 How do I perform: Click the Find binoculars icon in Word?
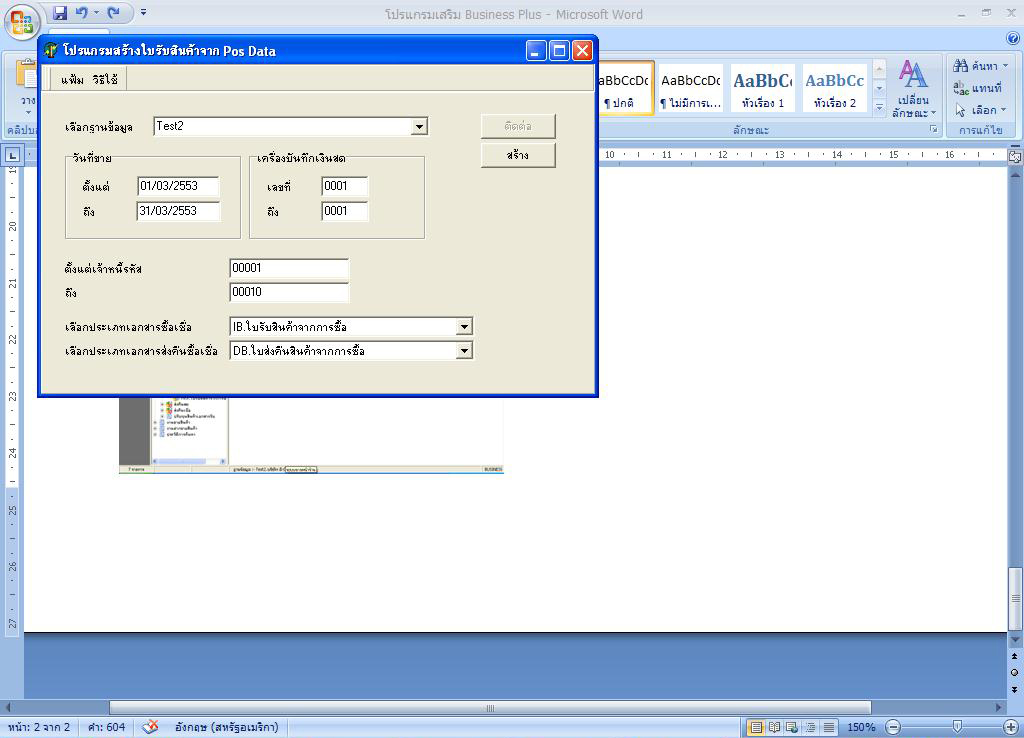[960, 65]
